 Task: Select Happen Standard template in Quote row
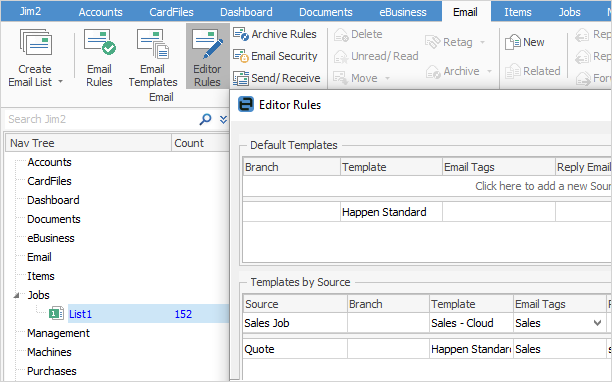471,349
